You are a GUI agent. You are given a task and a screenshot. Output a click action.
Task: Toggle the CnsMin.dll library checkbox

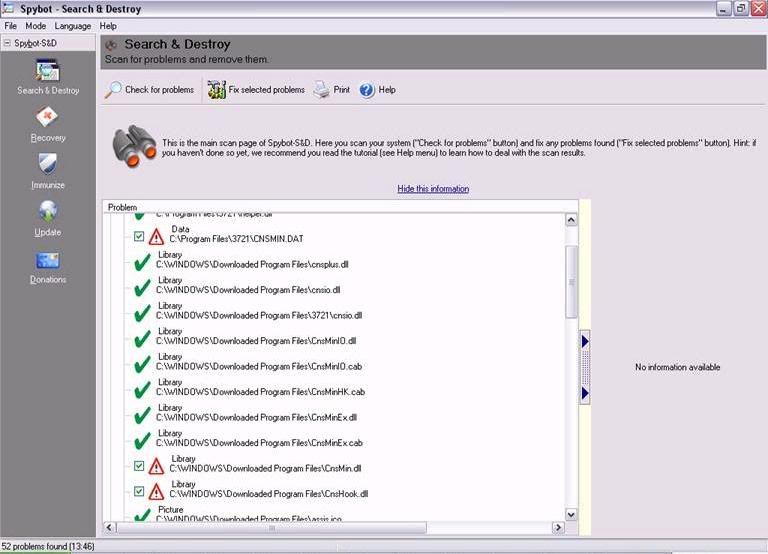click(139, 467)
